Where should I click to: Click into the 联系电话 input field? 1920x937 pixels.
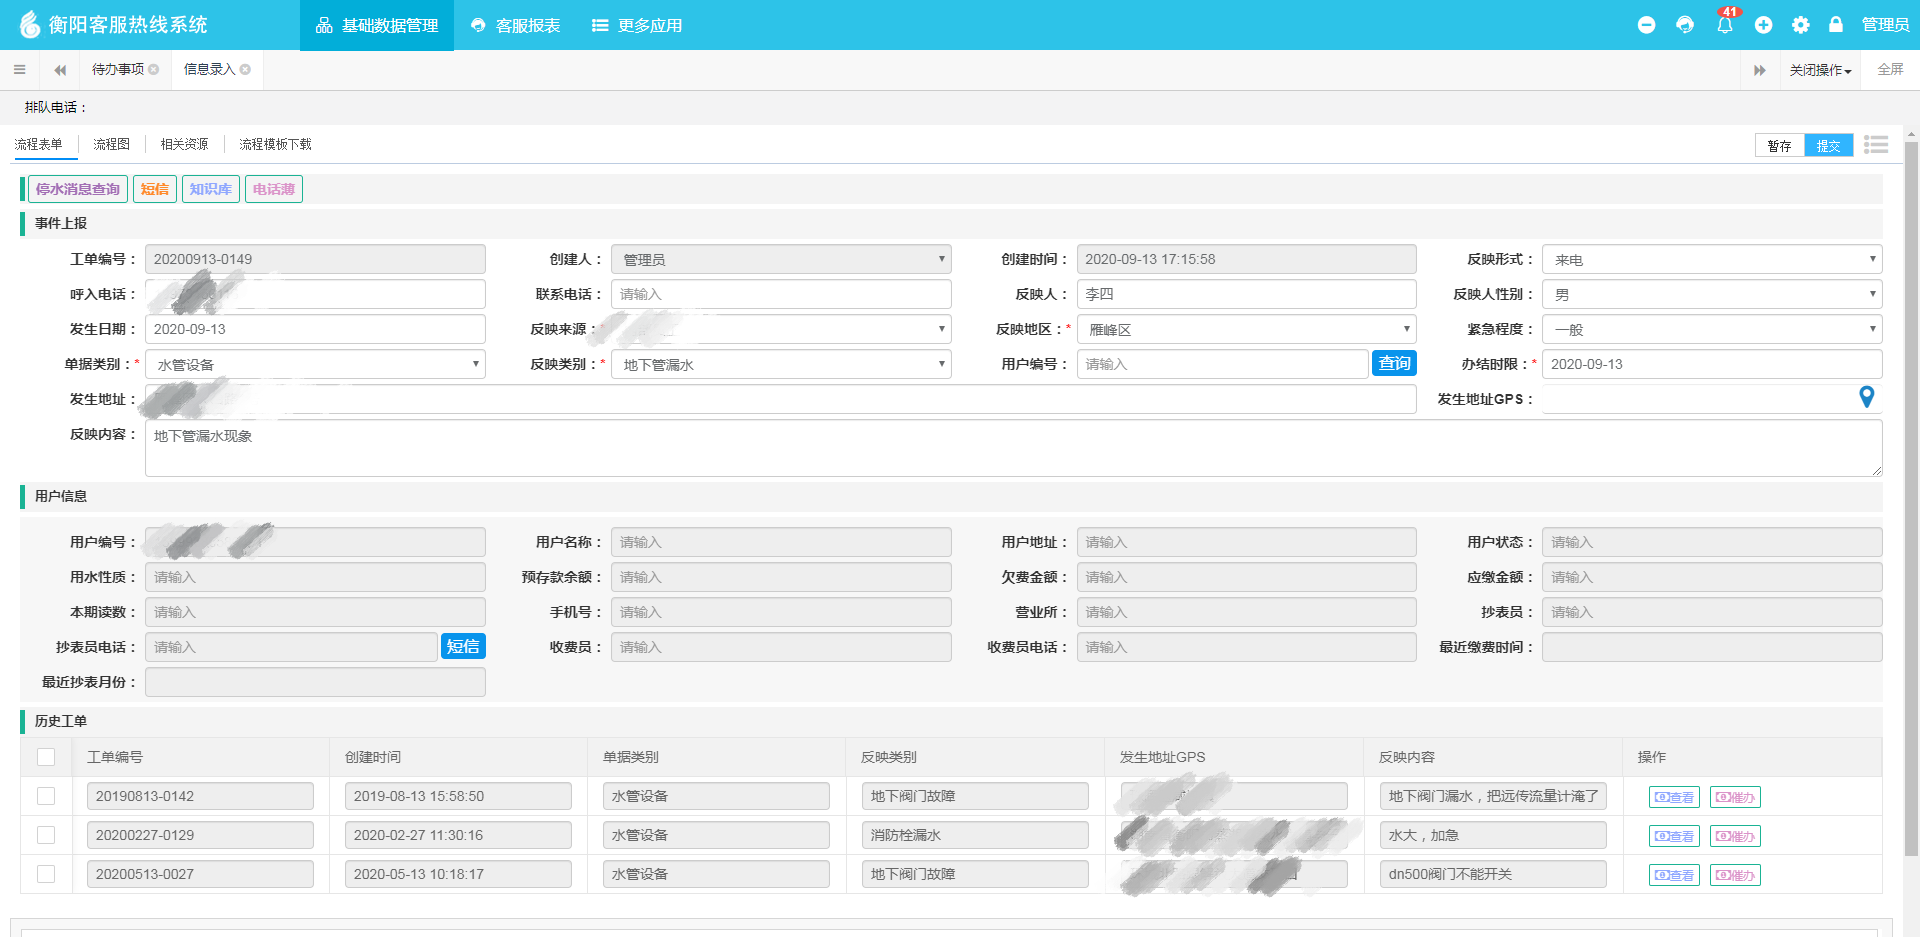coord(780,294)
